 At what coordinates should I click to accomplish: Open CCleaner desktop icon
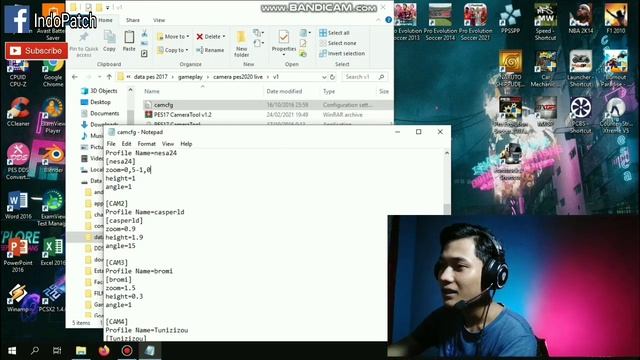point(18,112)
